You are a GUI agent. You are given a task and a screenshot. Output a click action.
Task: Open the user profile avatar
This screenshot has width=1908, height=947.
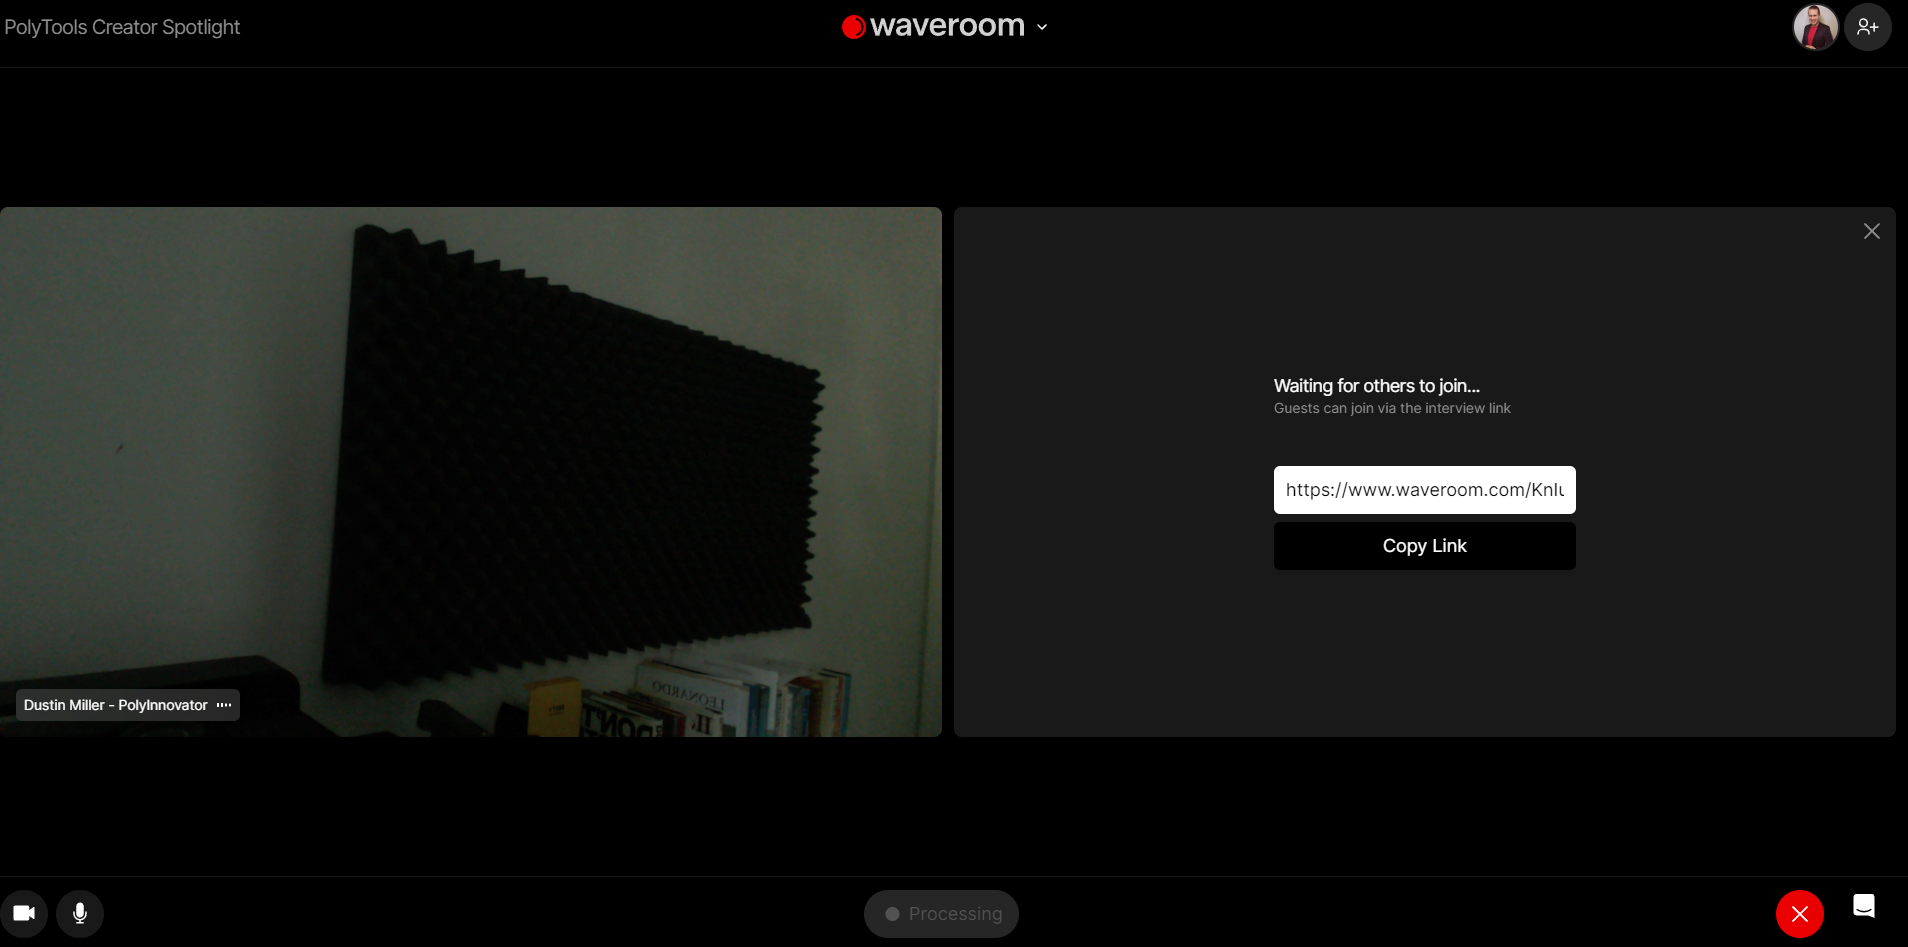[1815, 27]
